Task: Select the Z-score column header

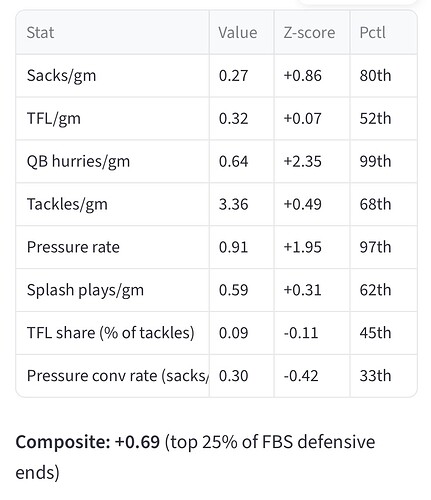Action: tap(312, 32)
